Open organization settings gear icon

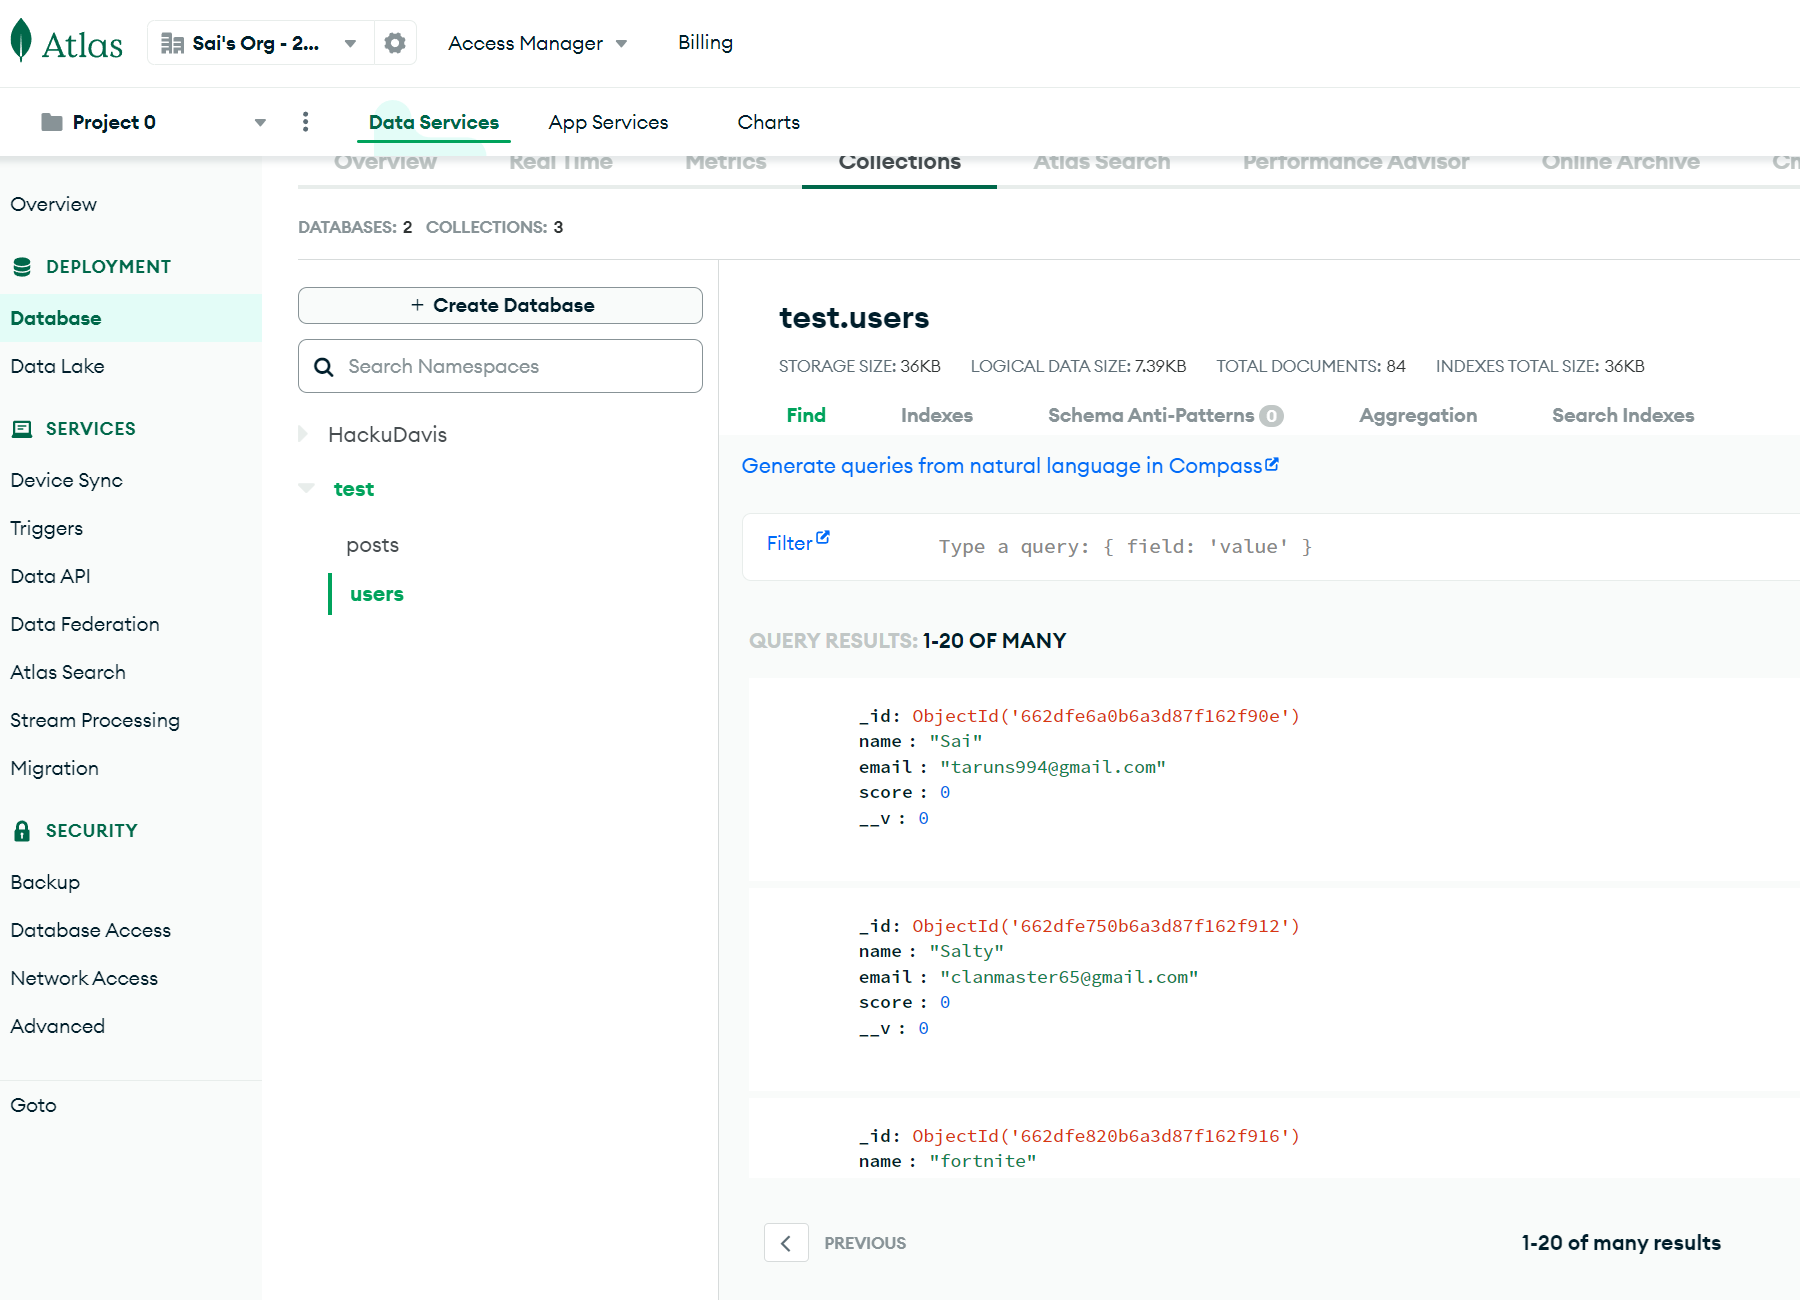point(395,43)
